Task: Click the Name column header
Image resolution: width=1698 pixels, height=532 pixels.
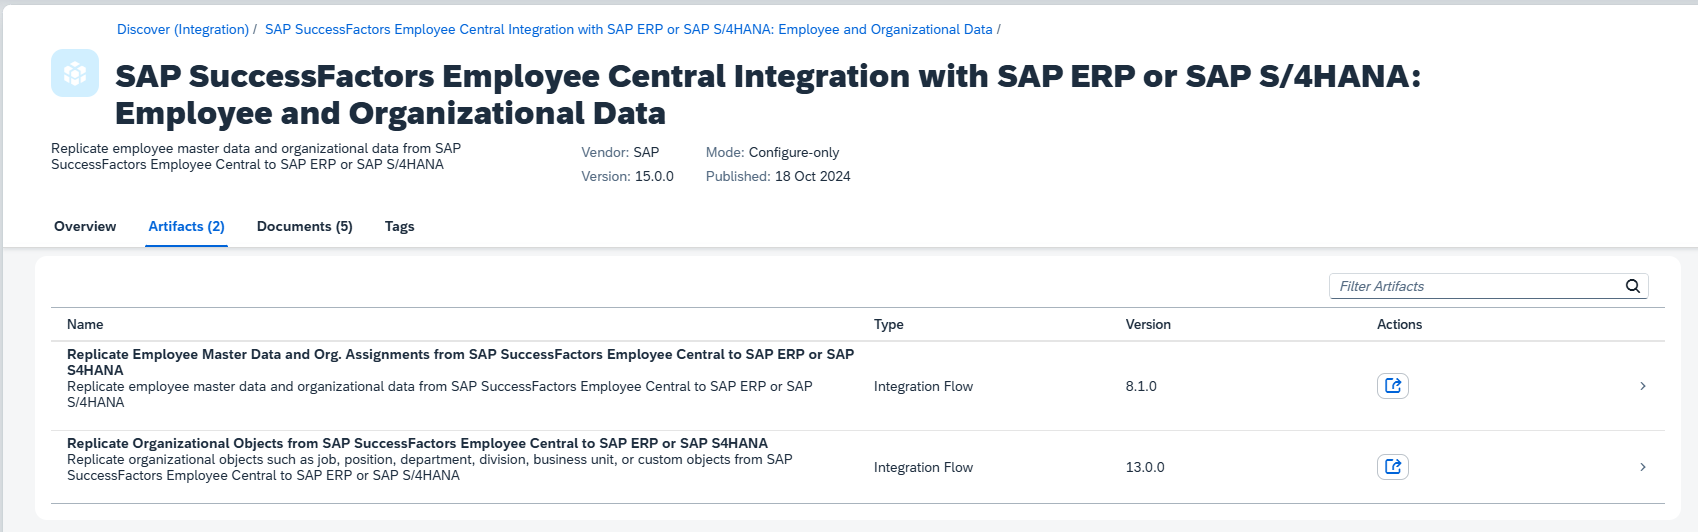Action: click(x=85, y=324)
